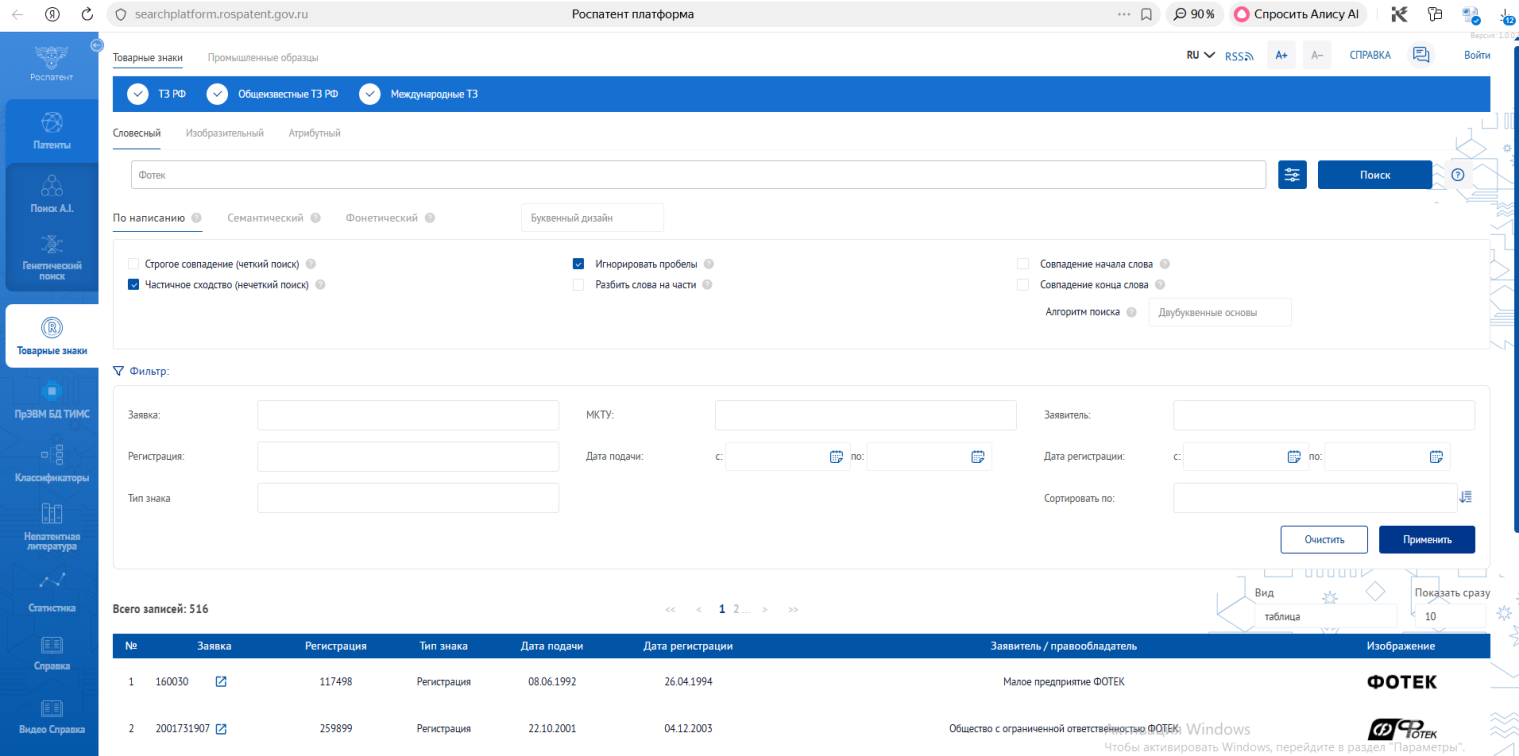Select the Семантический search mode
The image size is (1519, 756).
[x=265, y=218]
